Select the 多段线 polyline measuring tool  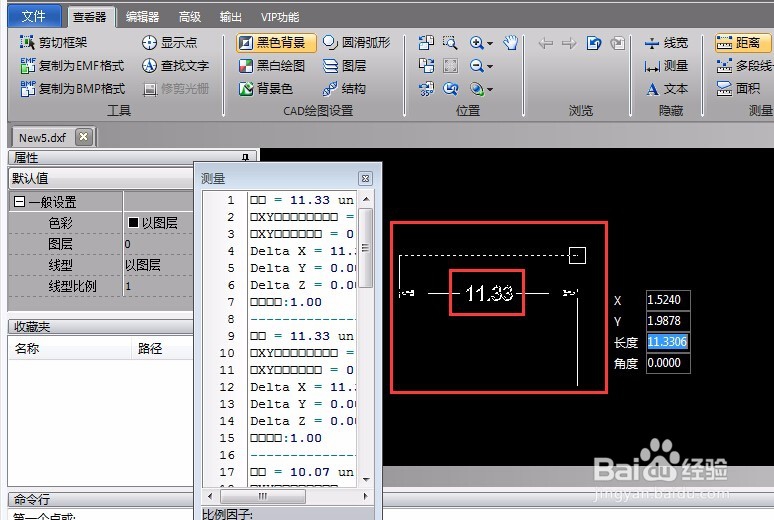click(744, 66)
